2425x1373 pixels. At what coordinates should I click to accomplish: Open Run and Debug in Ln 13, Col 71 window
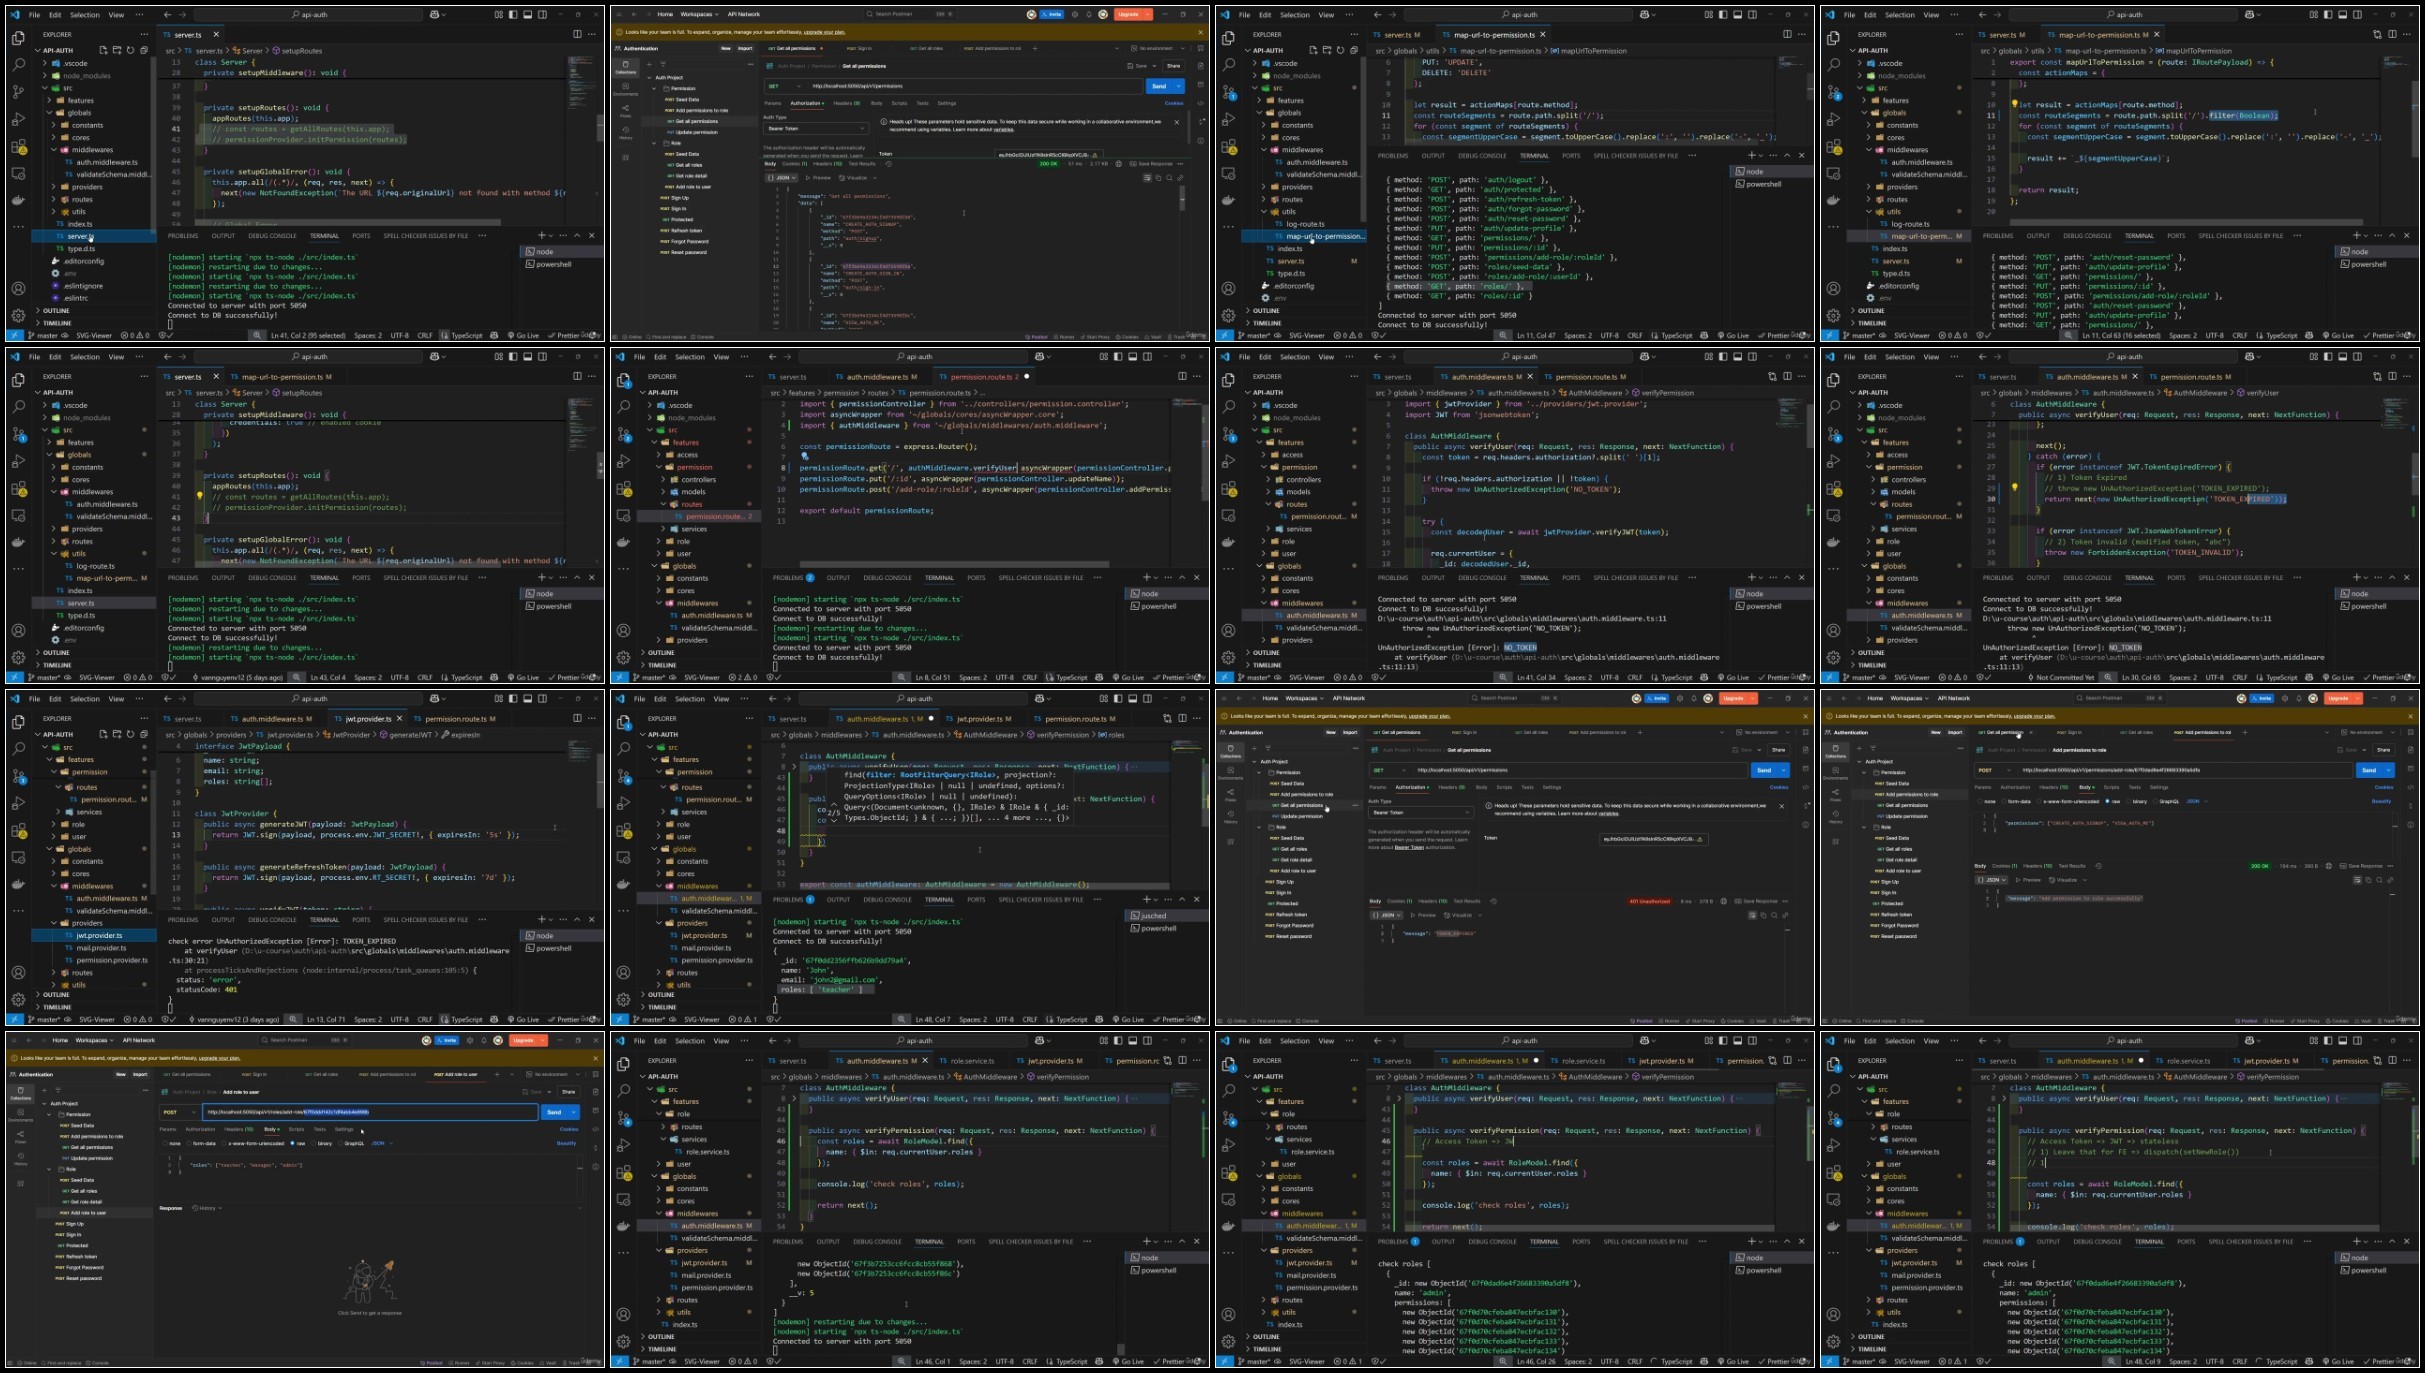[18, 803]
